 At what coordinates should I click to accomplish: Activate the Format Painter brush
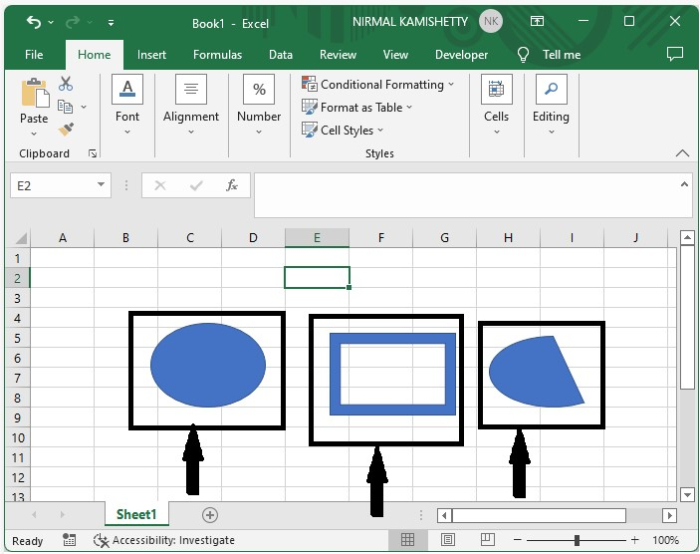point(66,129)
